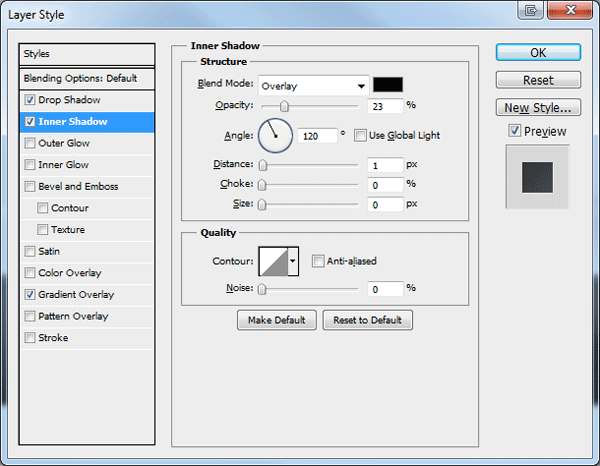Screen dimensions: 600x466
Task: Open the Blend Mode Overlay dropdown
Action: (x=313, y=86)
